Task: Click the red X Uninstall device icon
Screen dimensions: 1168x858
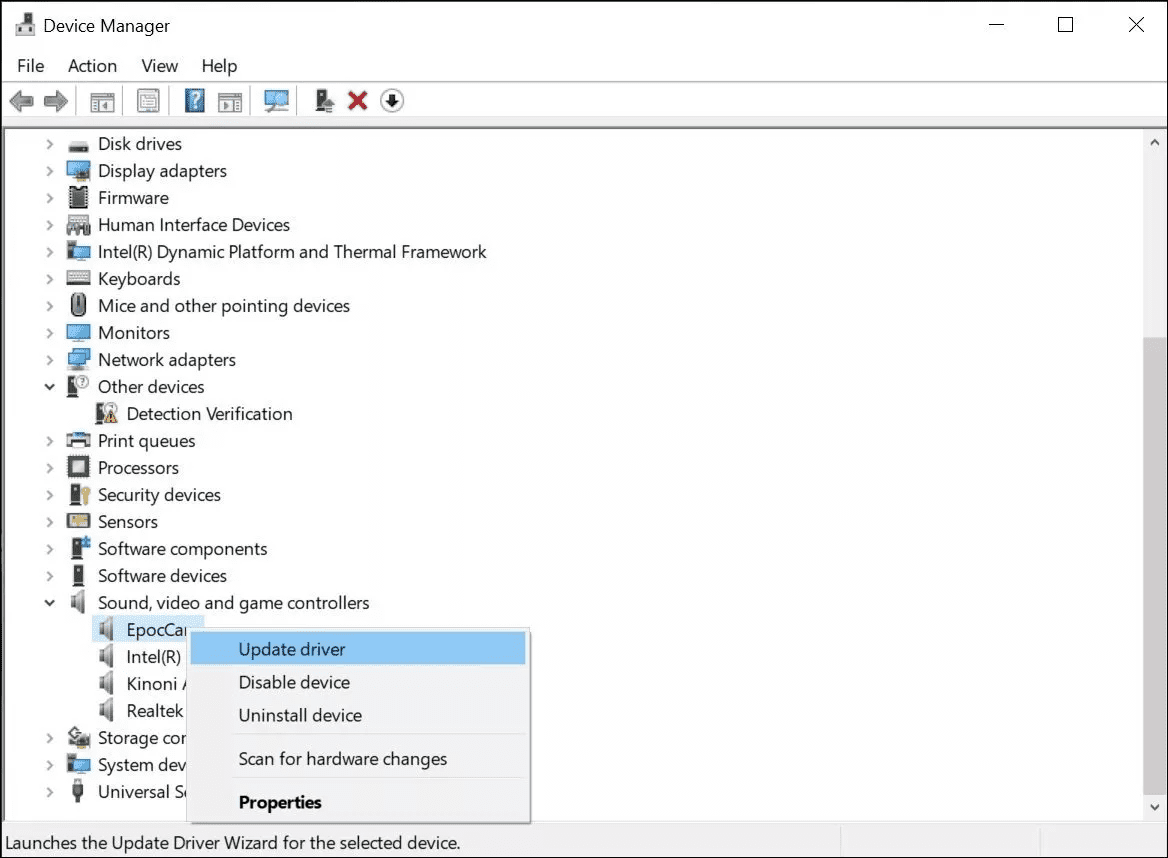Action: [x=358, y=101]
